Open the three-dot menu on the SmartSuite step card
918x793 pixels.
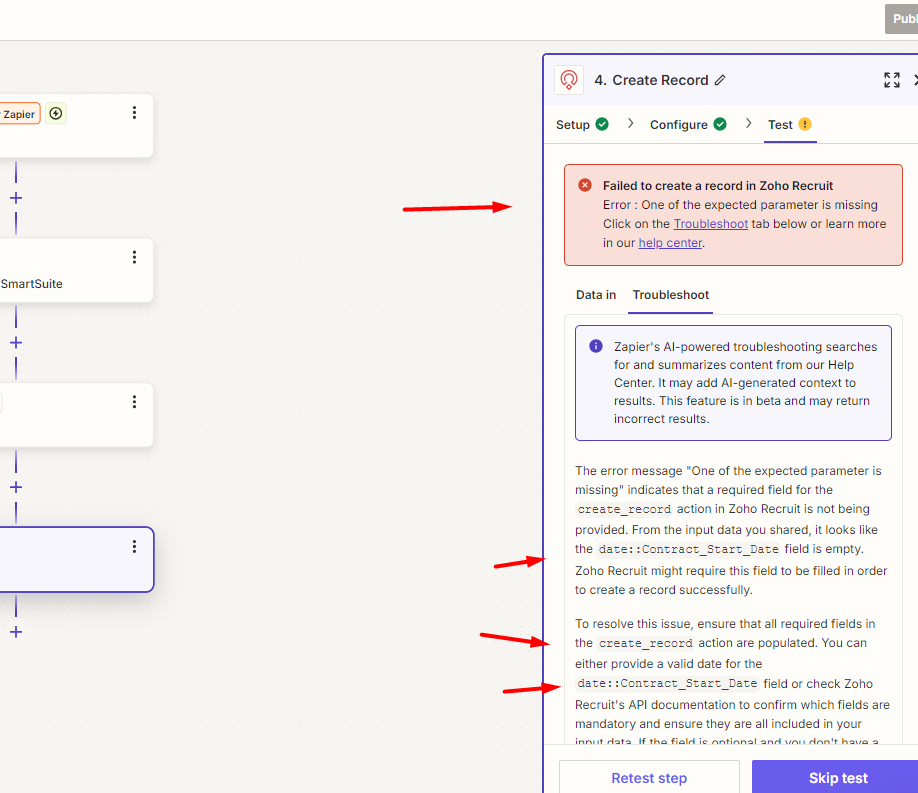pos(134,257)
